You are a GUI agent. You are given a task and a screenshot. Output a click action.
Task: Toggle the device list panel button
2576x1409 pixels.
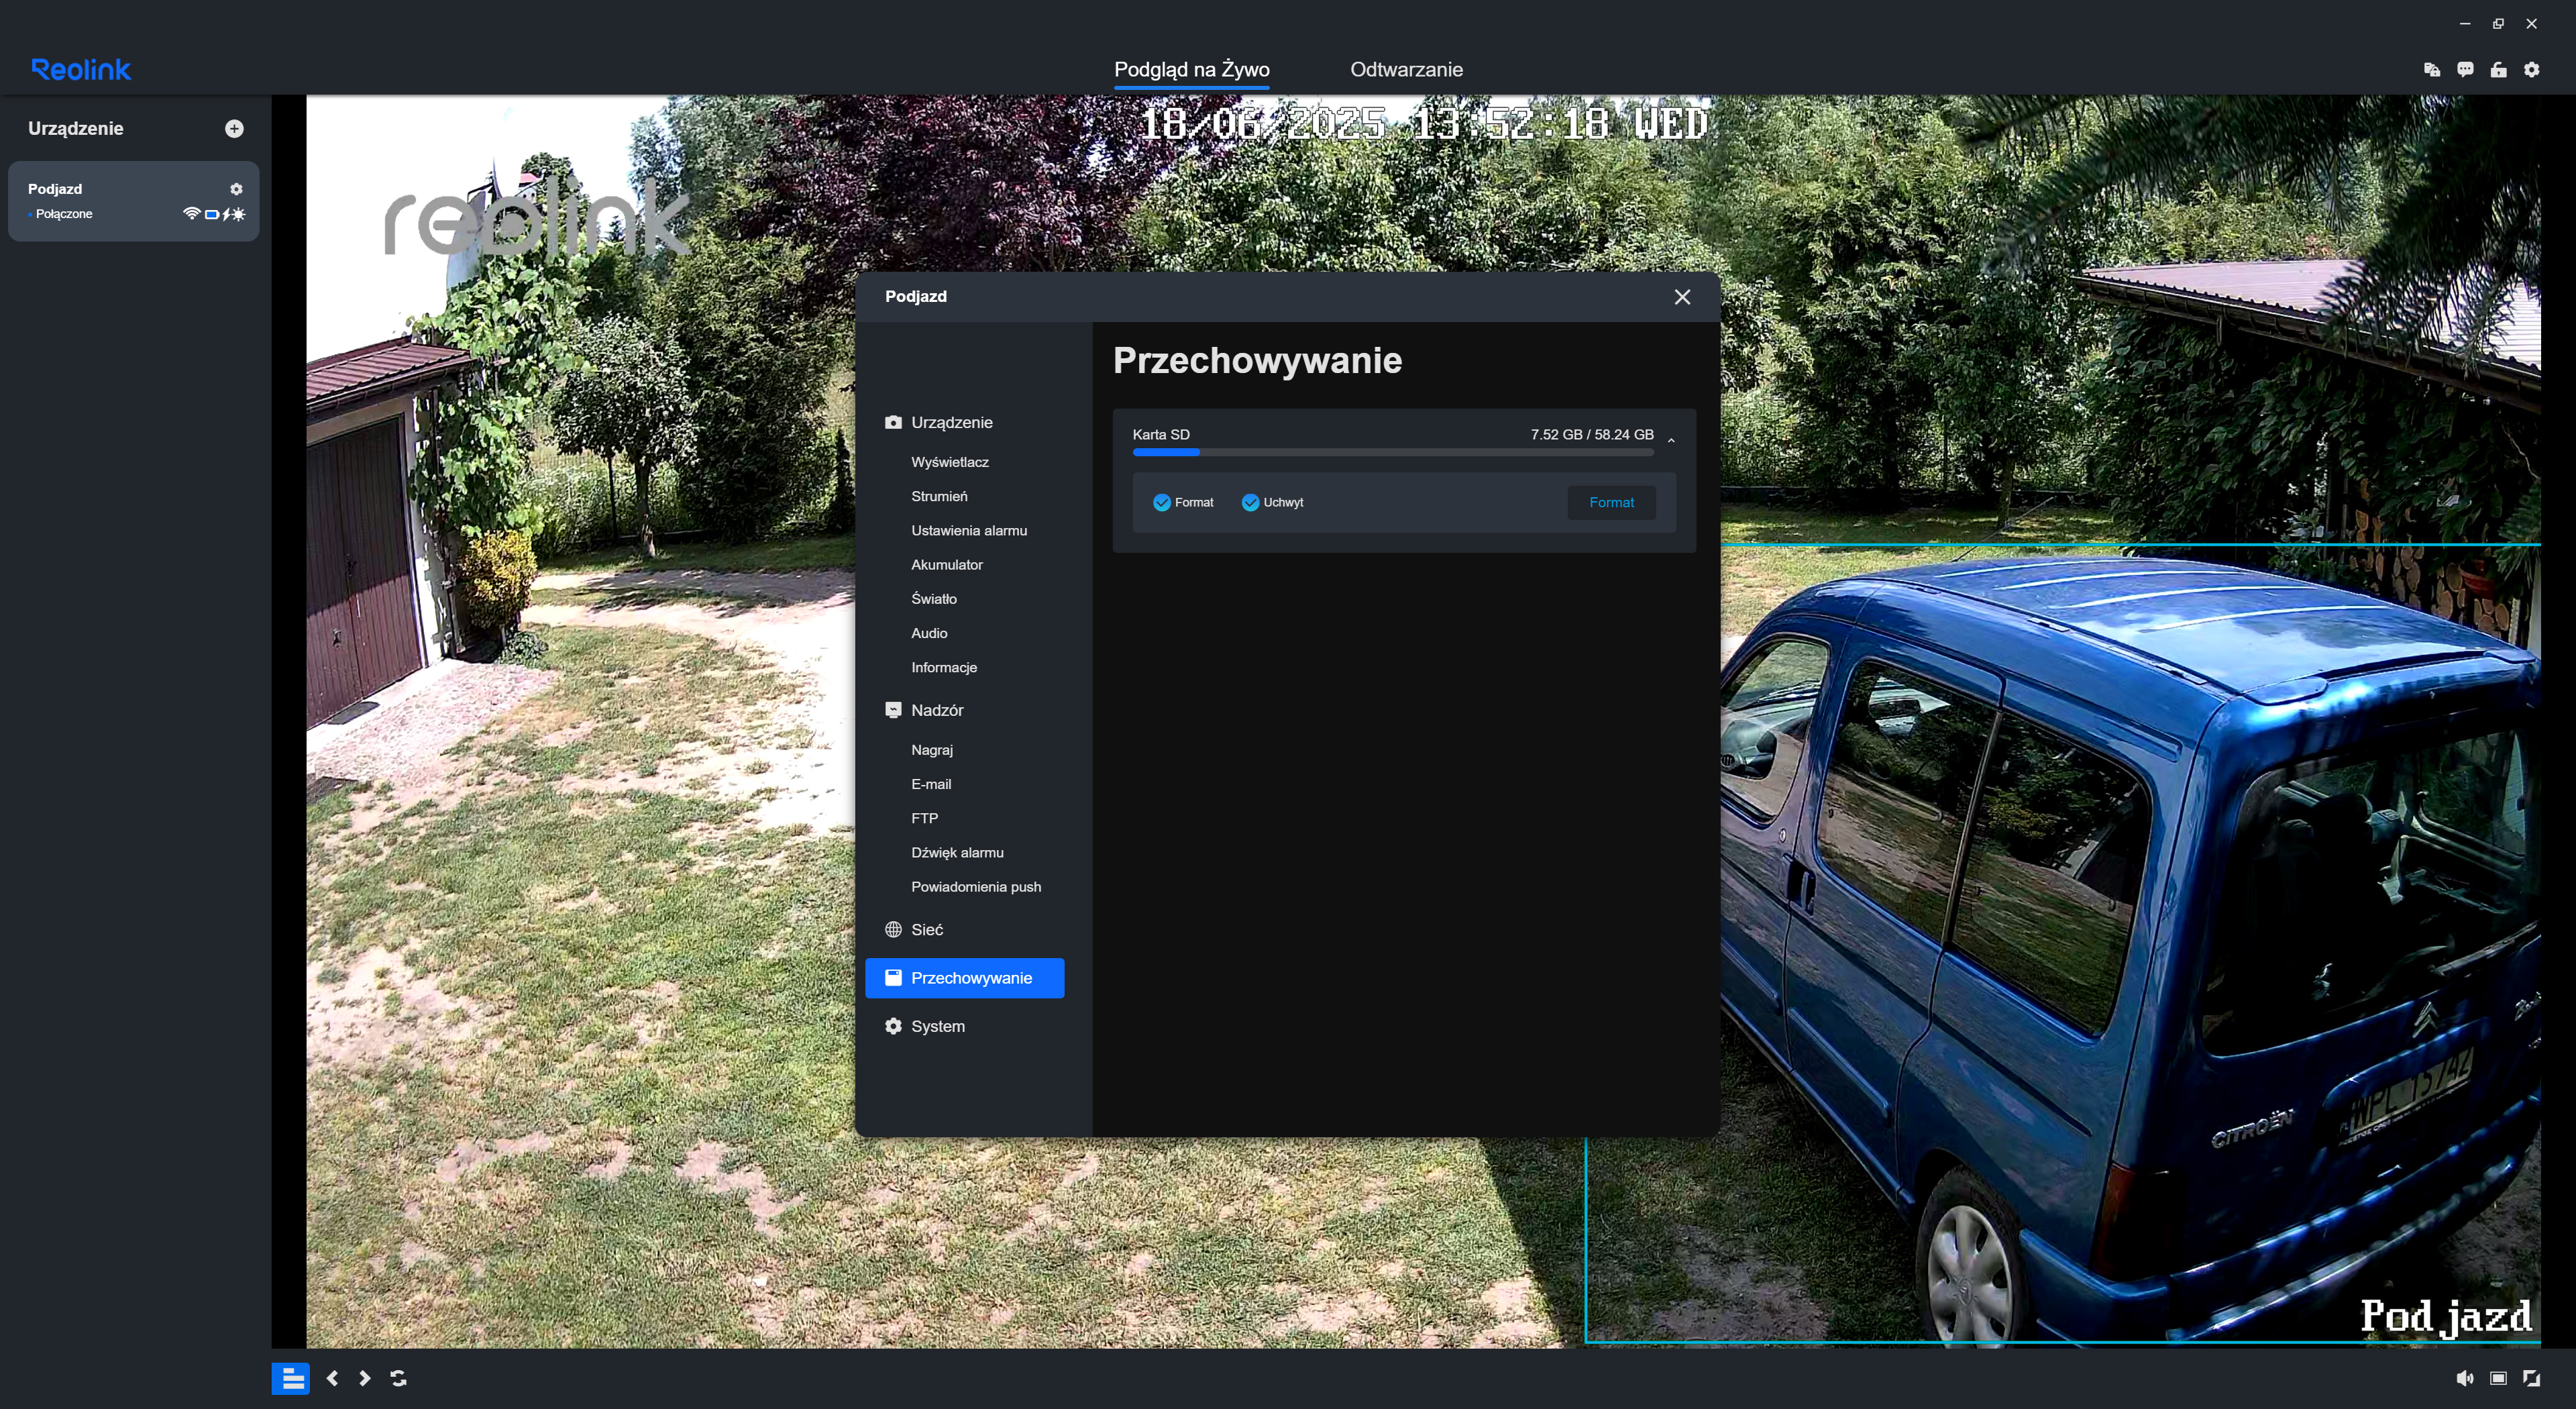pos(292,1378)
